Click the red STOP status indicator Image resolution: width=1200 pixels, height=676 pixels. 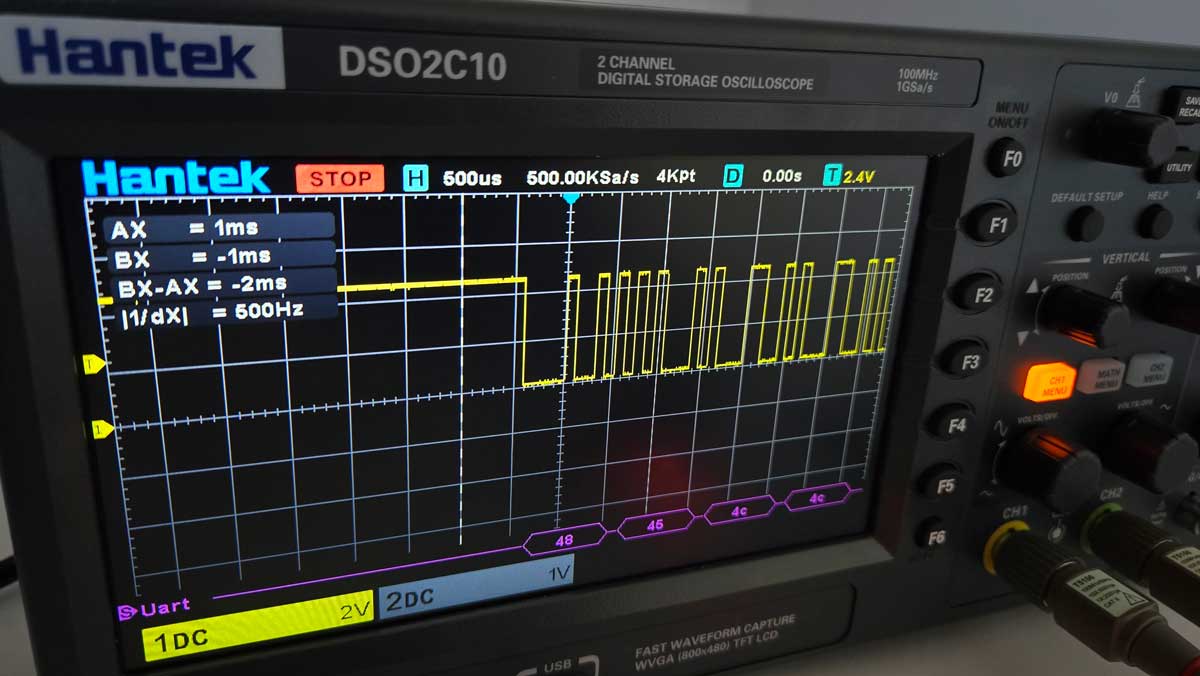point(339,179)
